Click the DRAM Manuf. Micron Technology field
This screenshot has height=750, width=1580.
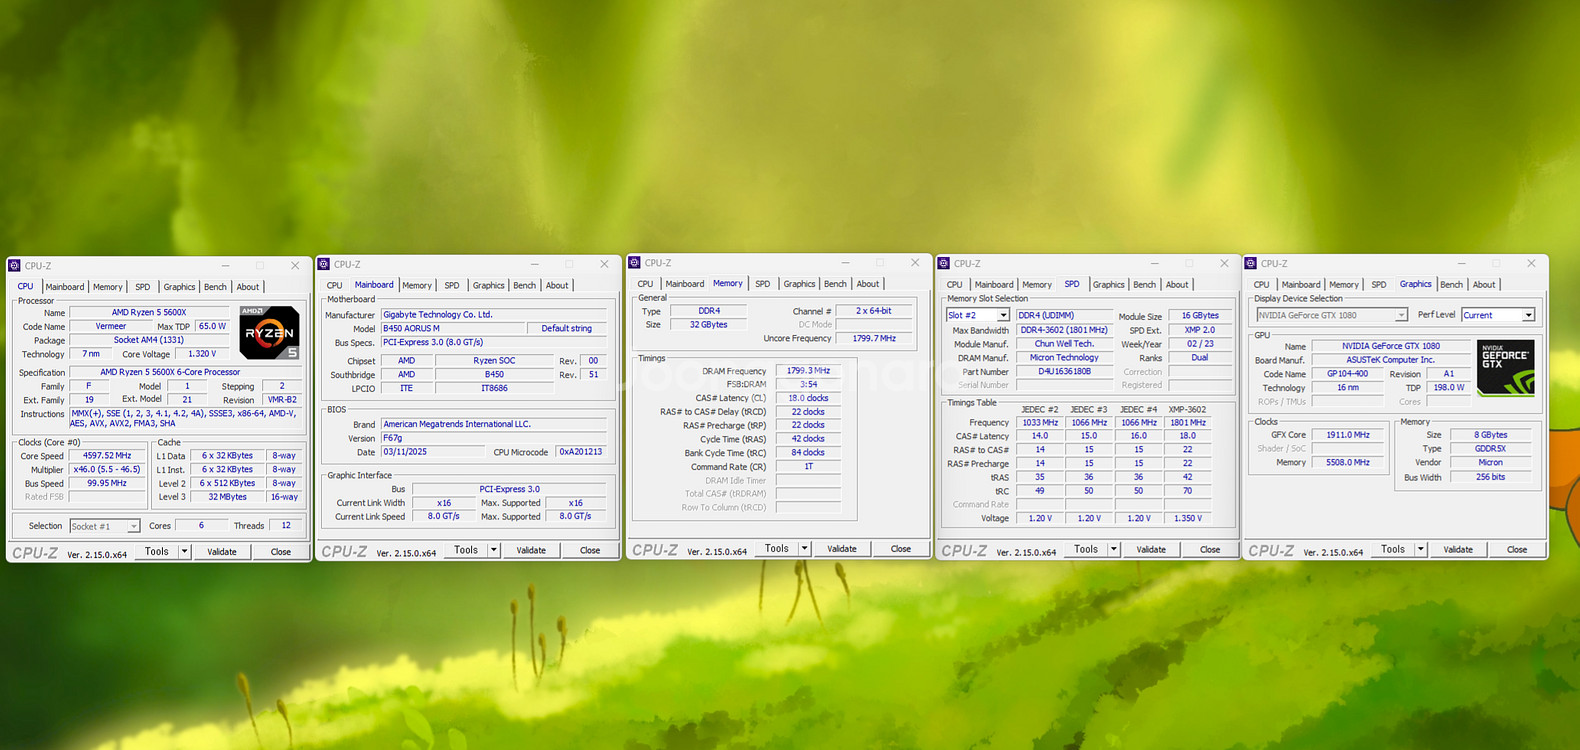pos(1064,358)
